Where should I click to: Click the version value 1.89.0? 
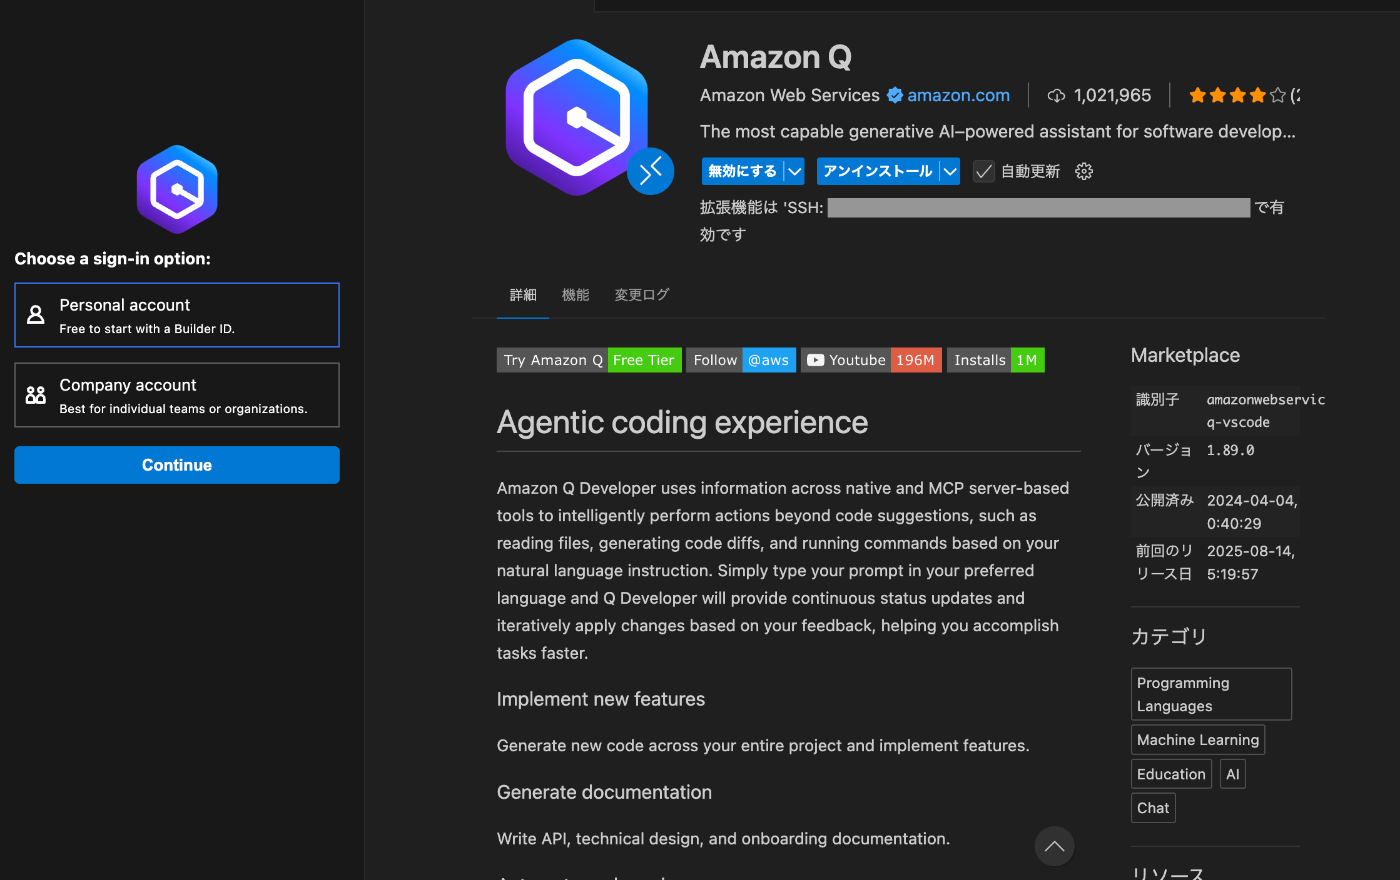[1230, 450]
